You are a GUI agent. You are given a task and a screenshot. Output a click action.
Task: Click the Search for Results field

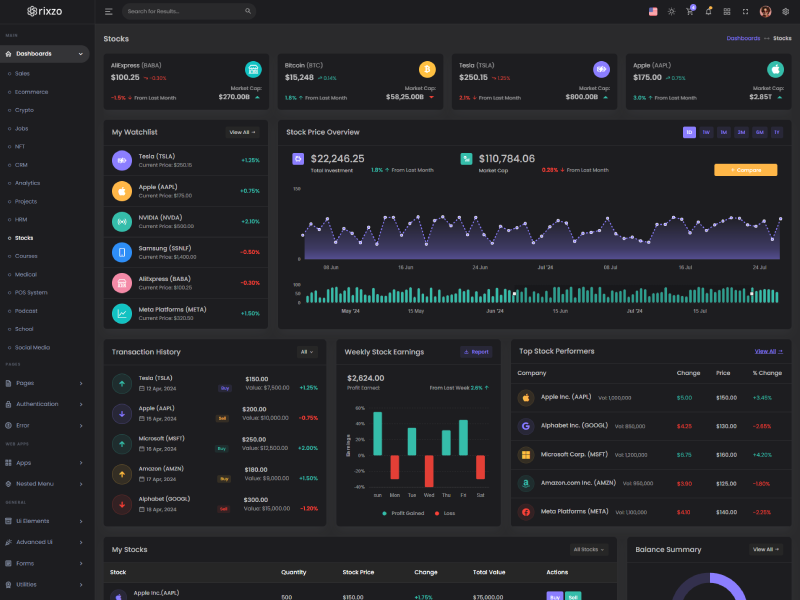(x=190, y=11)
